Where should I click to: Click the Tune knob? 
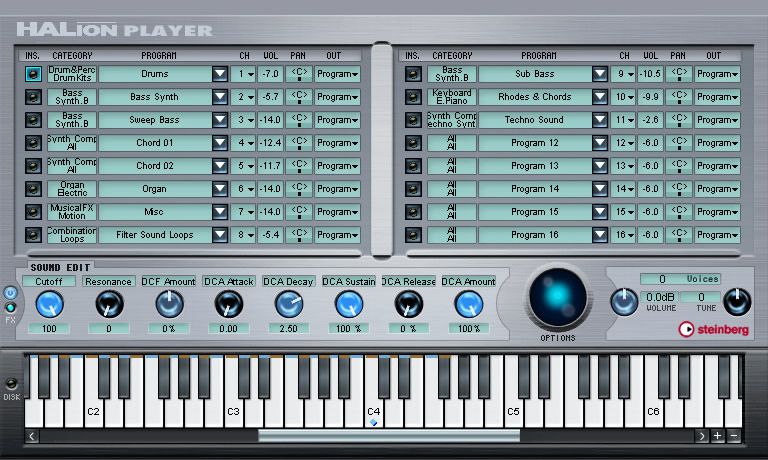[x=737, y=301]
